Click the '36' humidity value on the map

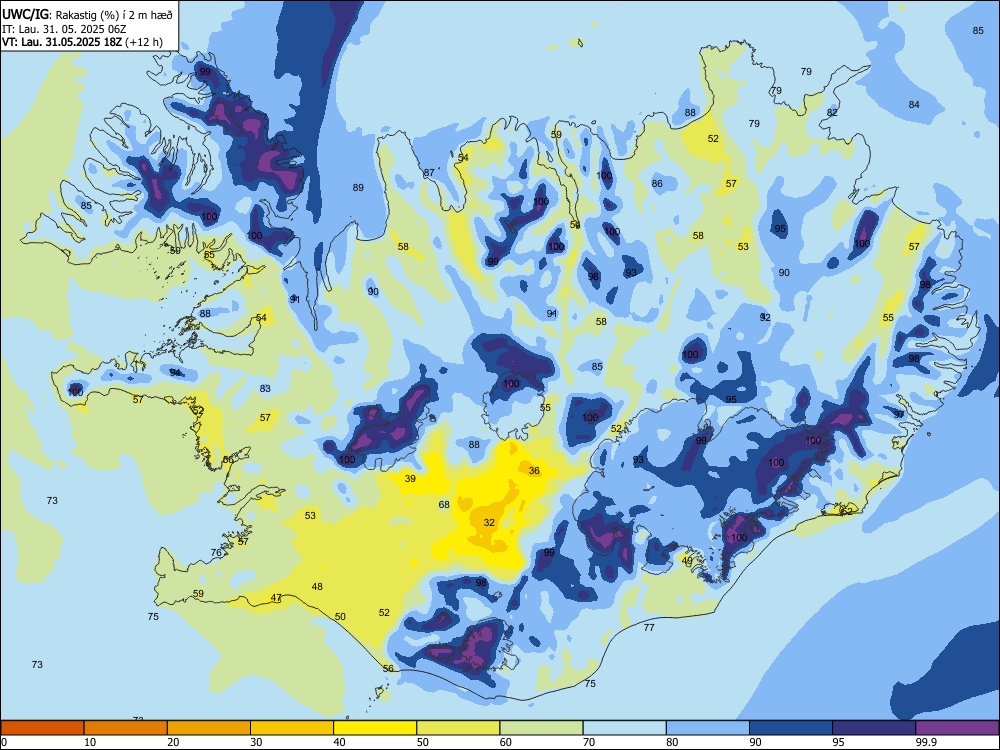click(x=534, y=471)
